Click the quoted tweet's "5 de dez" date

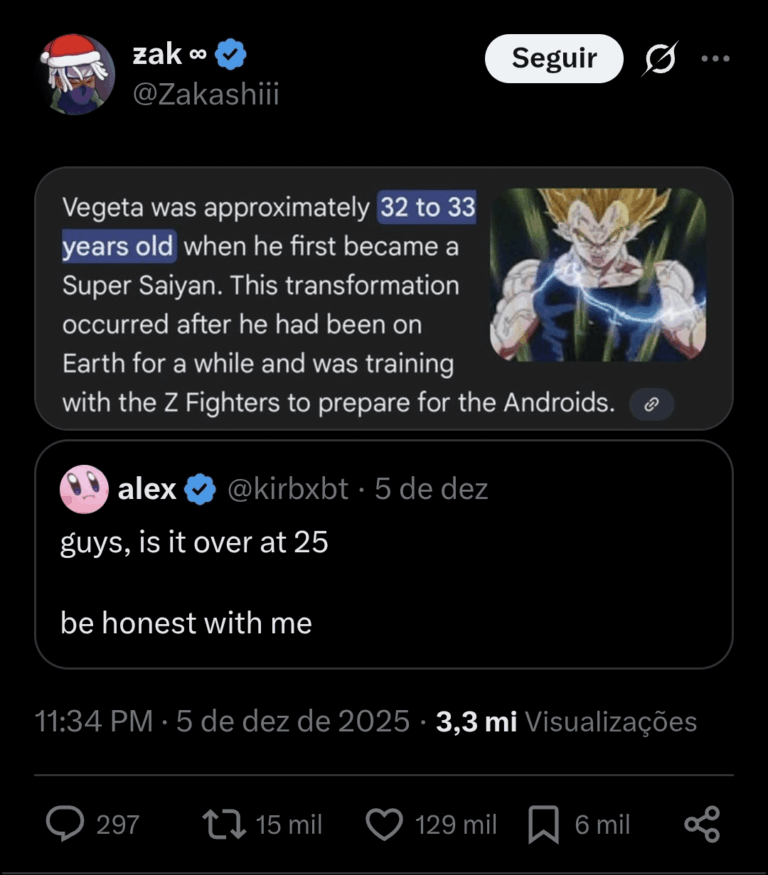[x=431, y=489]
